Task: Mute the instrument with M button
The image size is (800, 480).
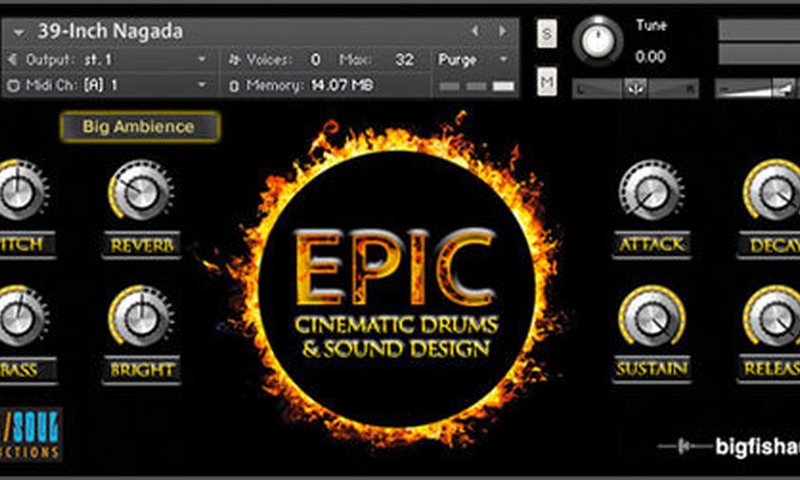Action: [547, 82]
